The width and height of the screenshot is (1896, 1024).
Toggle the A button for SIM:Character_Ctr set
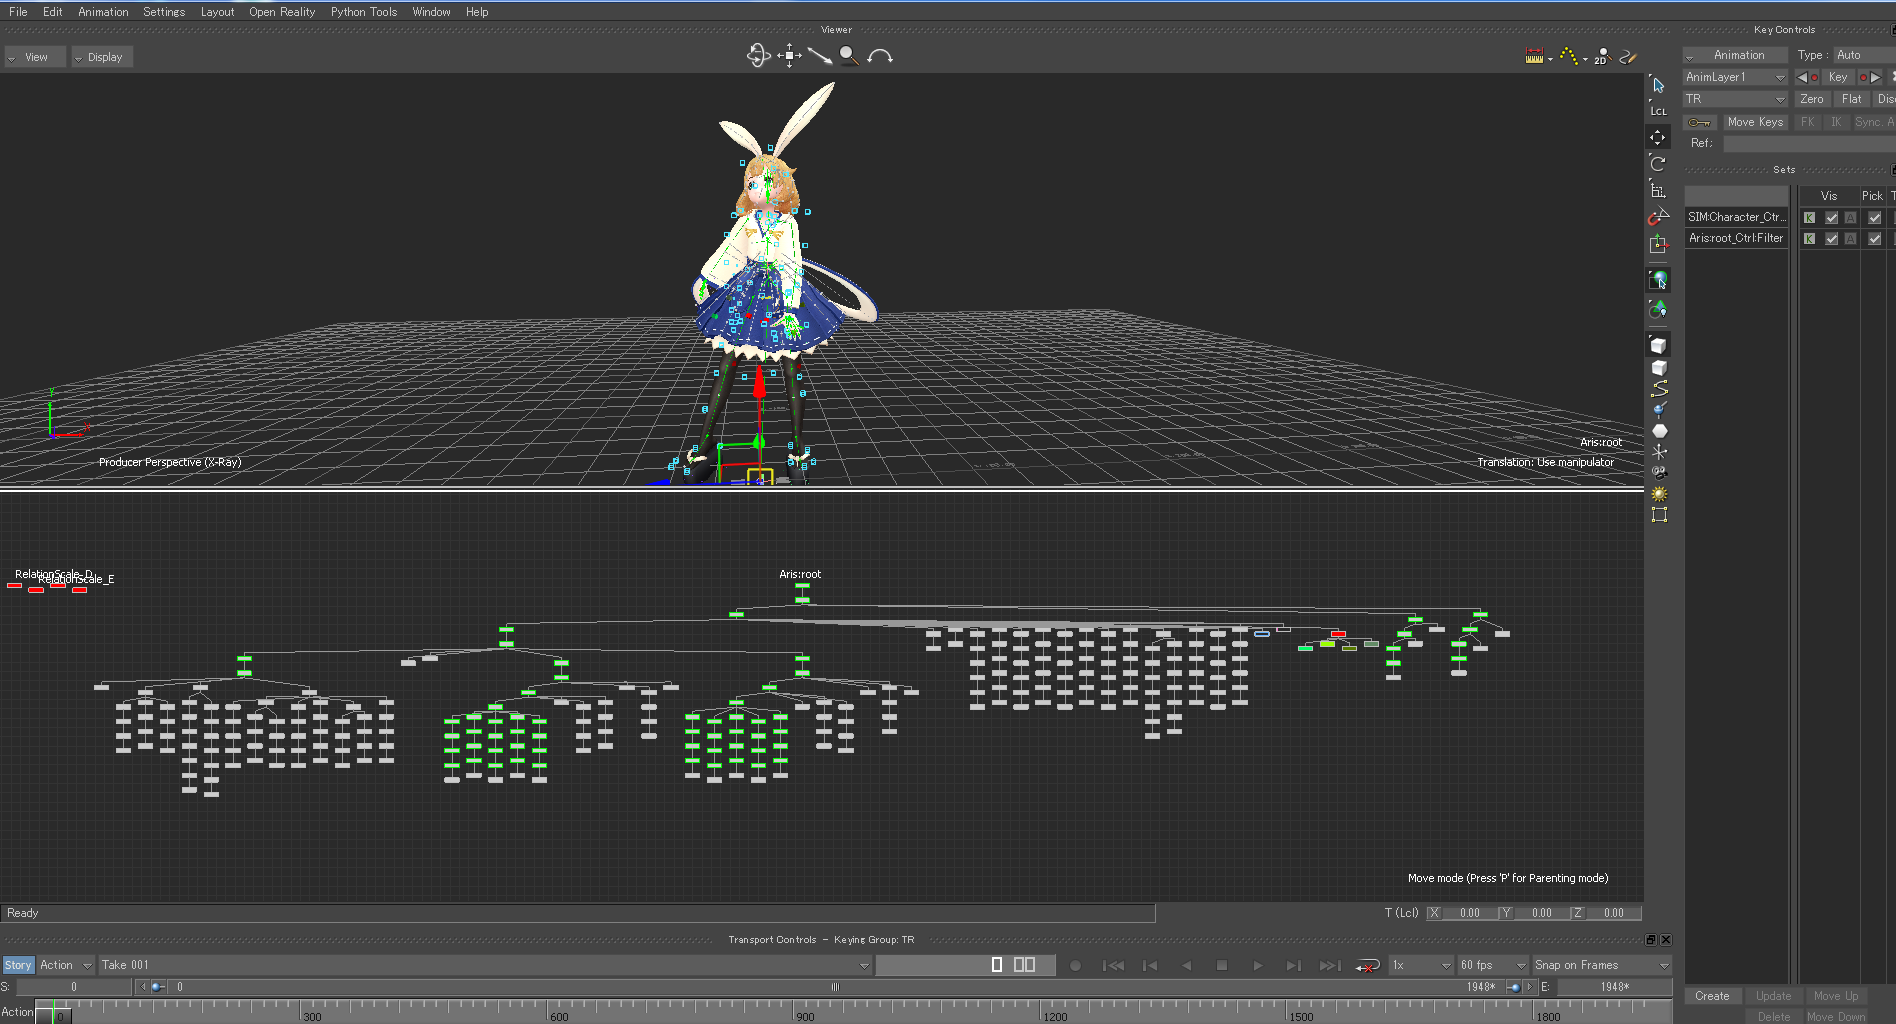click(x=1850, y=217)
